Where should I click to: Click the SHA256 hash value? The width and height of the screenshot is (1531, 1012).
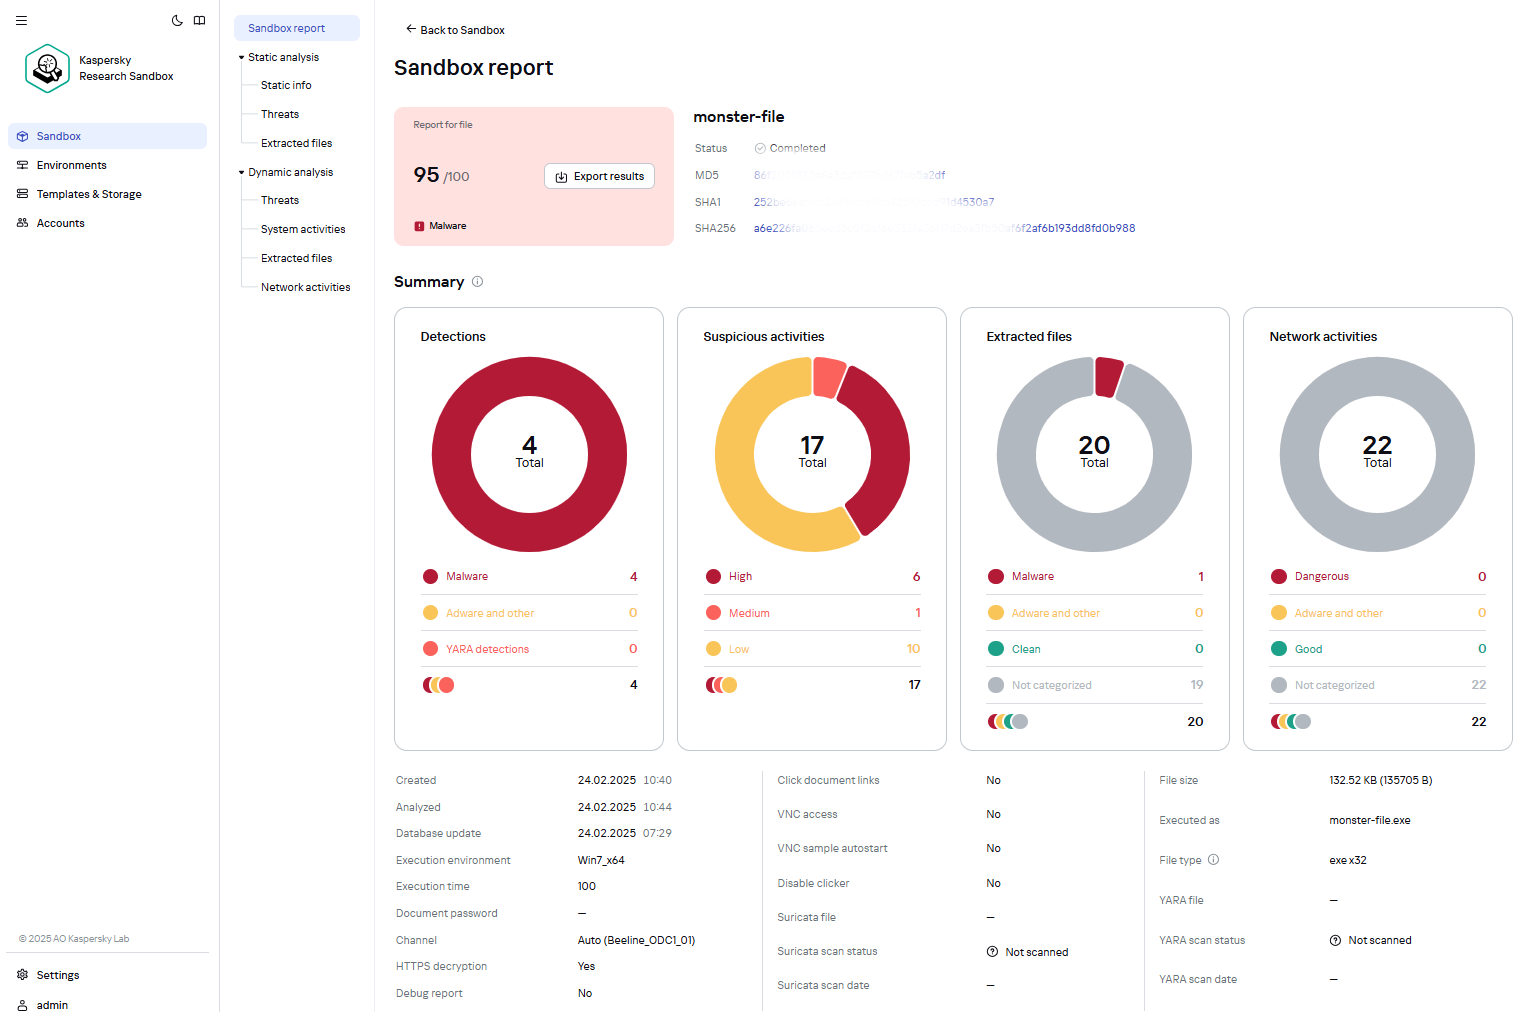(x=943, y=228)
